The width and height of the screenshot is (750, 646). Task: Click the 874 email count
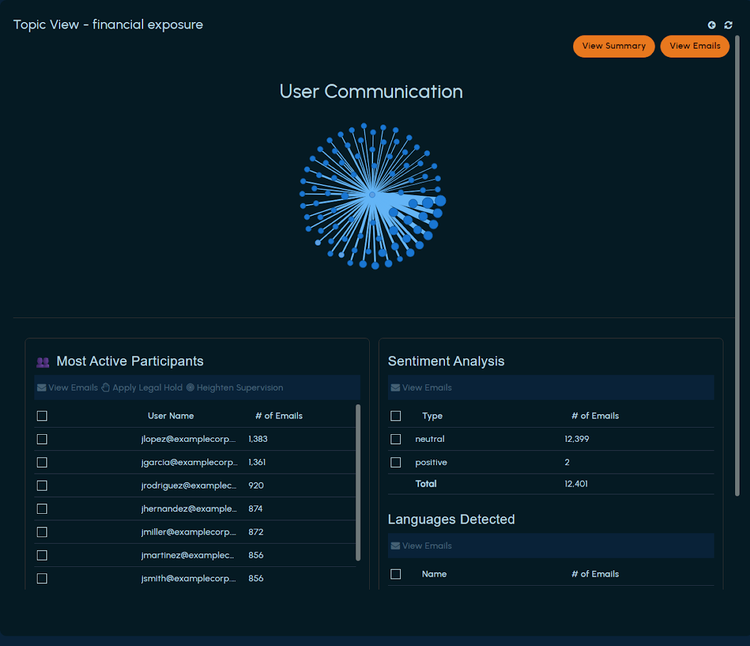pyautogui.click(x=255, y=509)
